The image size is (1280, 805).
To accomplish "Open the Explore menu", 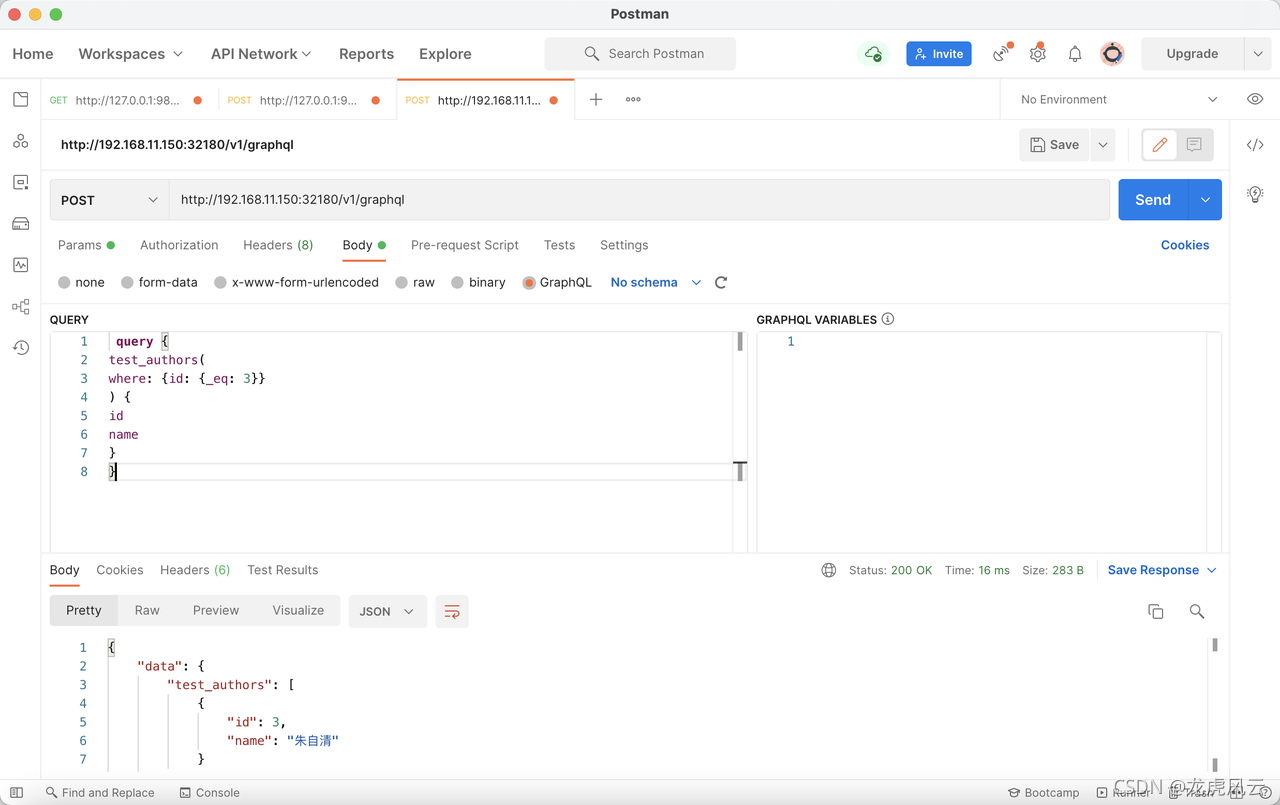I will 445,54.
